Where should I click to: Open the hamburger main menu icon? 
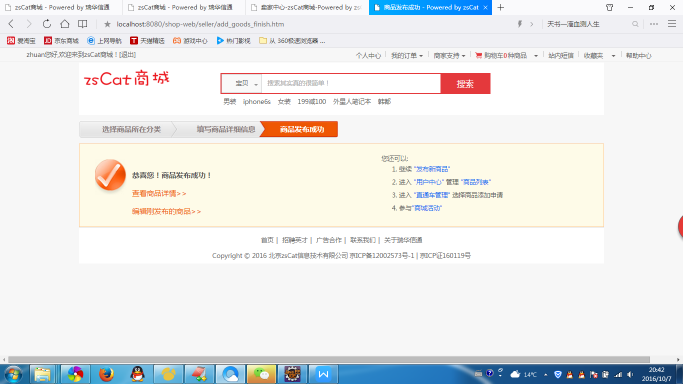tap(672, 24)
